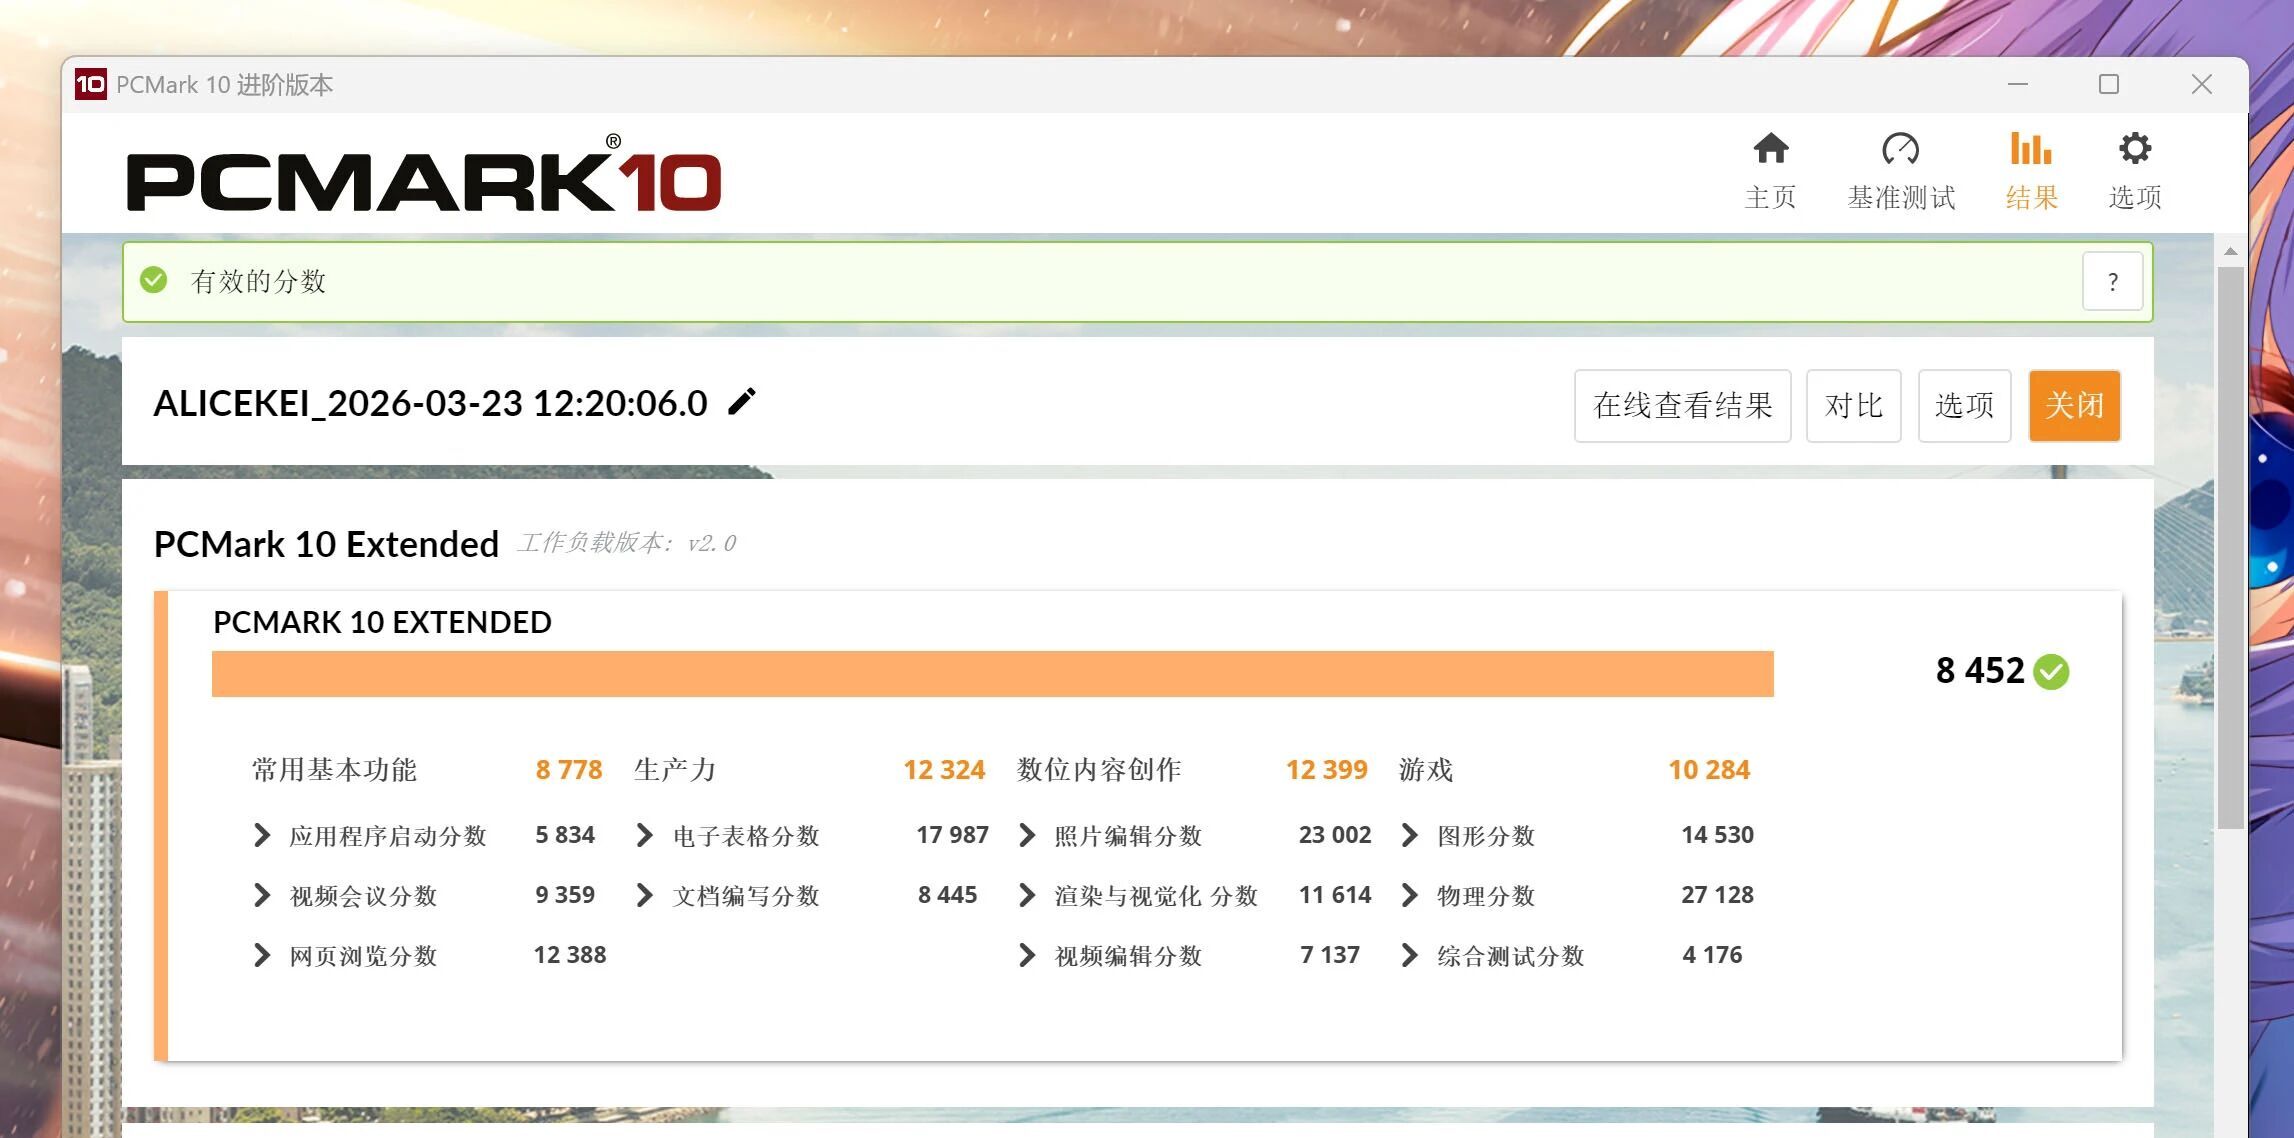Click the green check beside score 8 452

[2052, 671]
